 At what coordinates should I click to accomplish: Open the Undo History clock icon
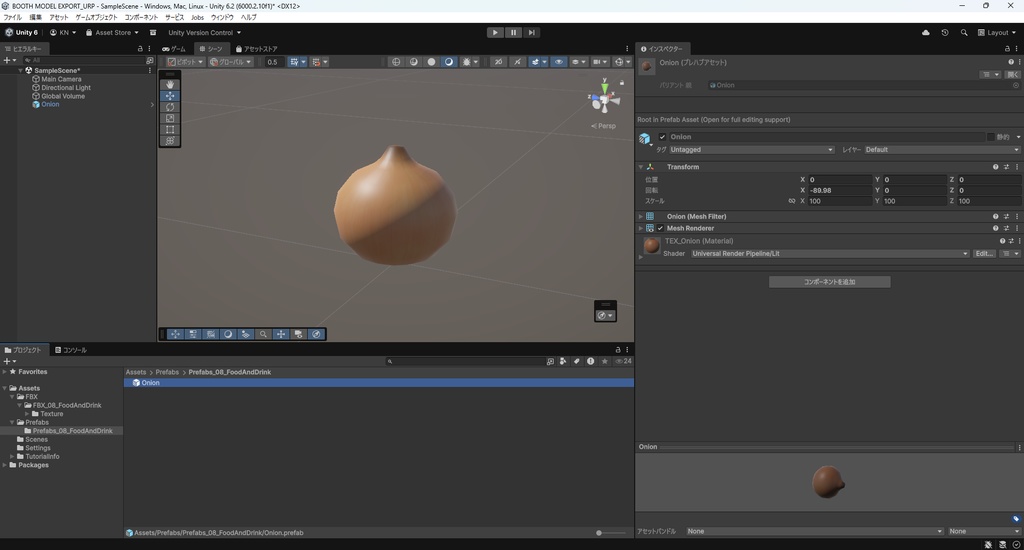click(944, 33)
